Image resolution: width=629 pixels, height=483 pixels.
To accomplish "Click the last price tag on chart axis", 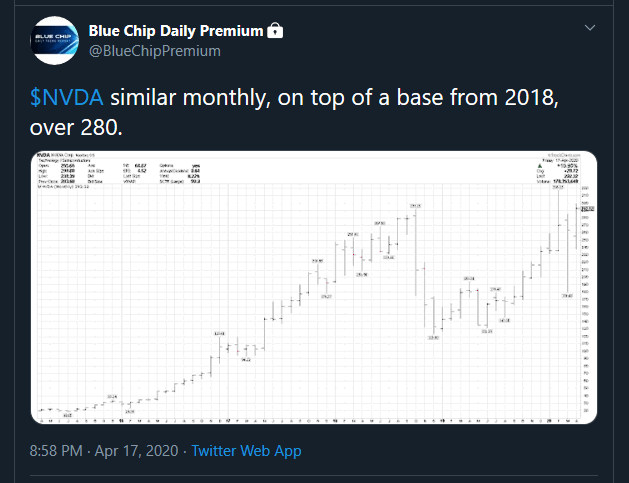I will (x=588, y=209).
